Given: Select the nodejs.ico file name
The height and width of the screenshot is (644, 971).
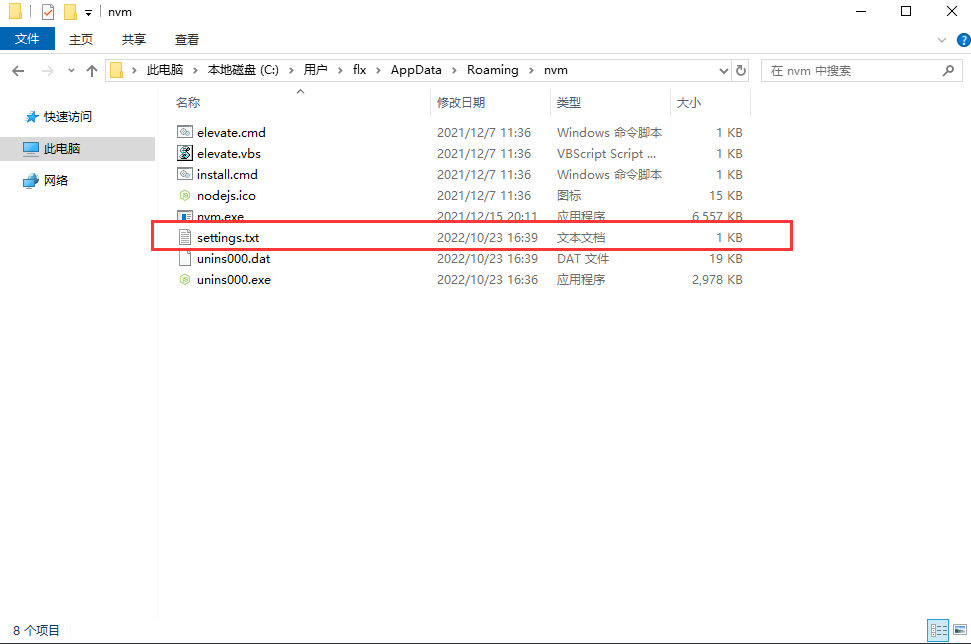Looking at the screenshot, I should [x=226, y=195].
